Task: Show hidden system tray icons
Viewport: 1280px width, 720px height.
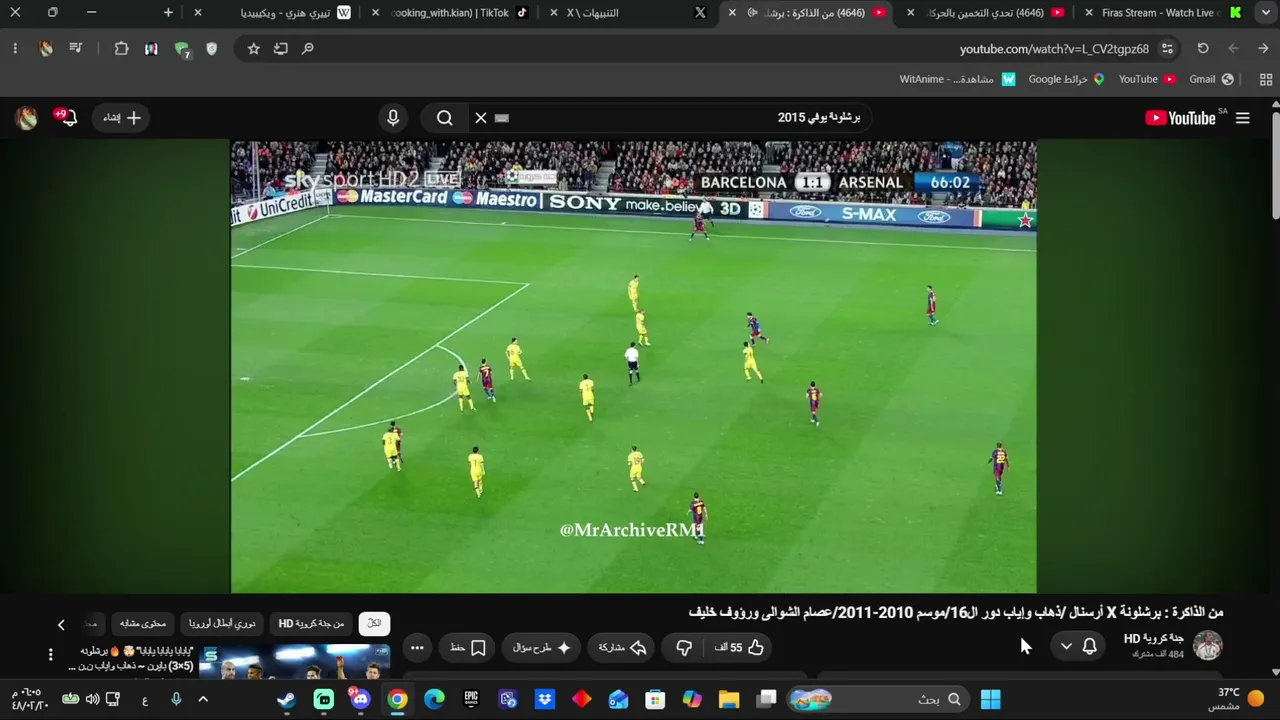Action: click(x=203, y=699)
